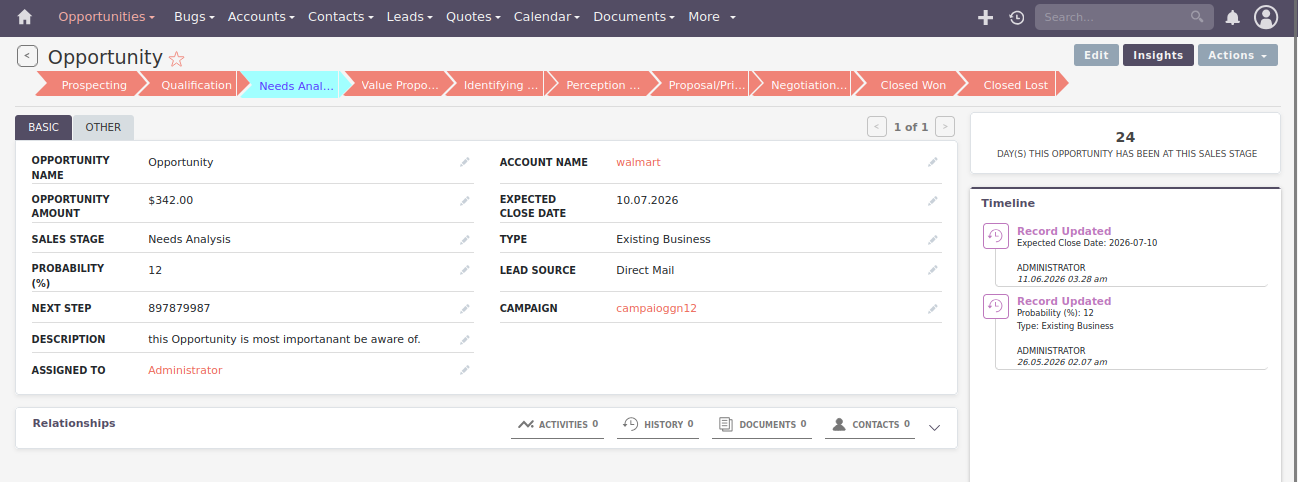The image size is (1298, 482).
Task: Go to previous record arrow
Action: [877, 127]
